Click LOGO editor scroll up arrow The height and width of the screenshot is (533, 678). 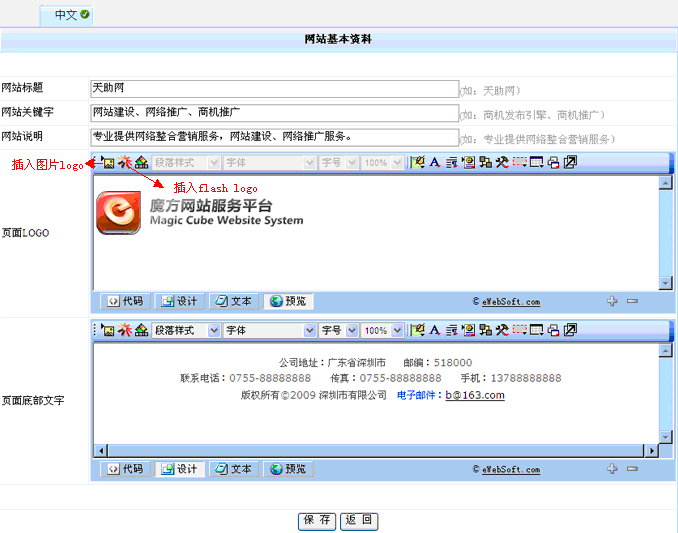click(x=665, y=183)
